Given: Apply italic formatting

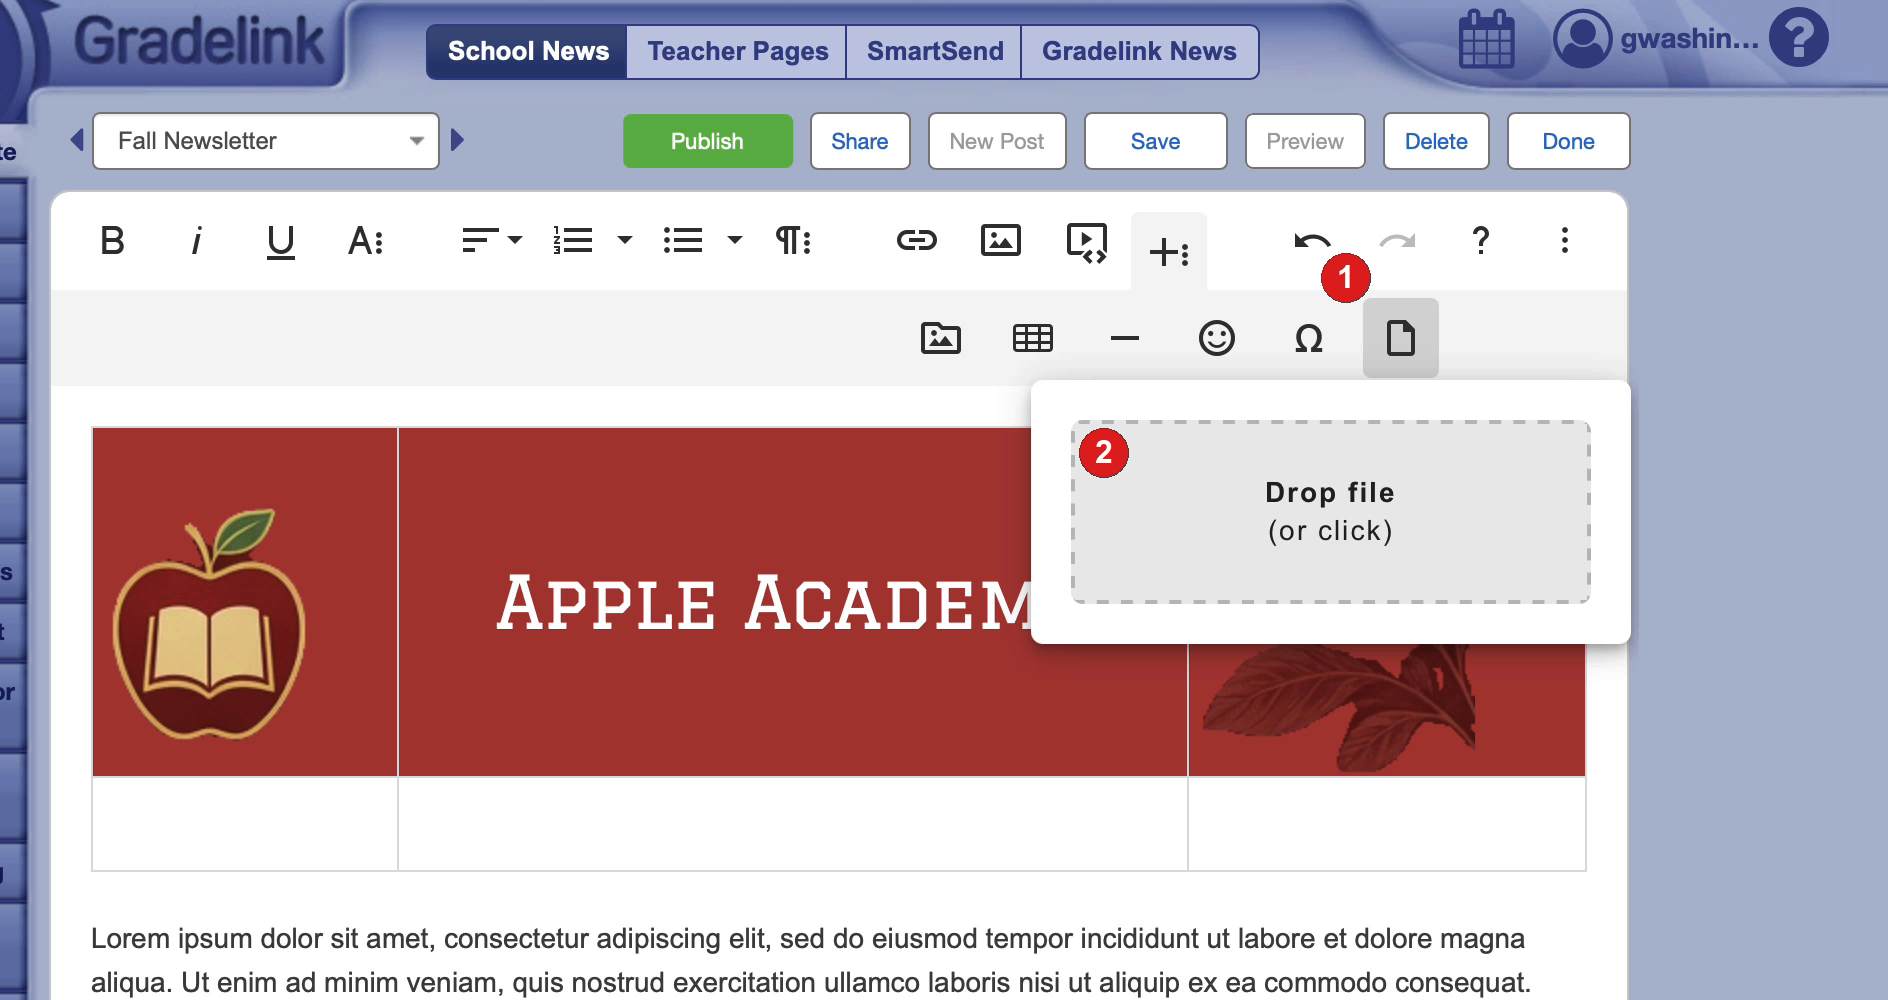Looking at the screenshot, I should click(197, 241).
